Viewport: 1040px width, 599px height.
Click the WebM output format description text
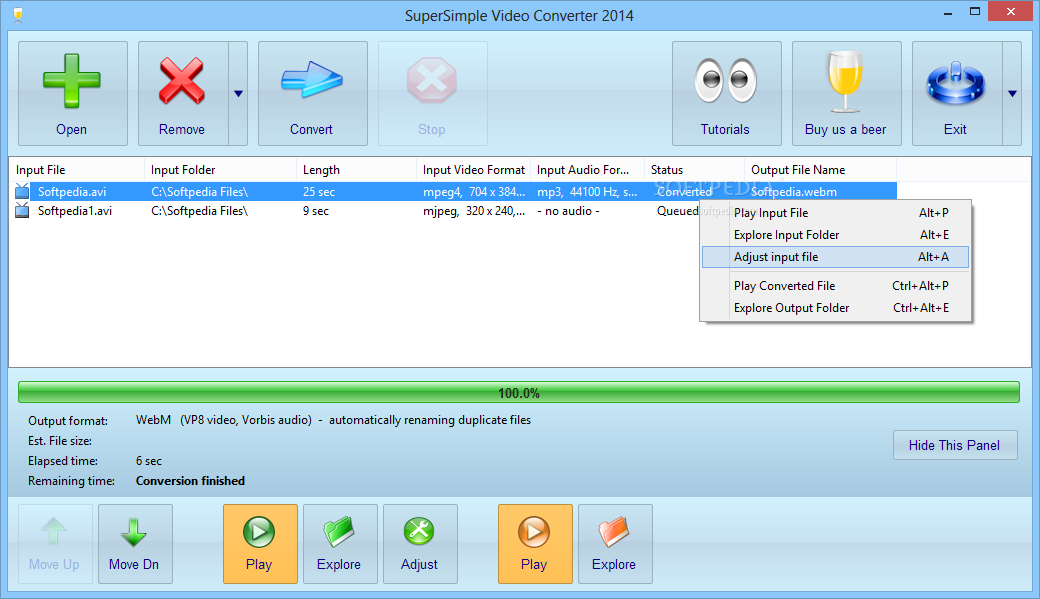pos(333,420)
